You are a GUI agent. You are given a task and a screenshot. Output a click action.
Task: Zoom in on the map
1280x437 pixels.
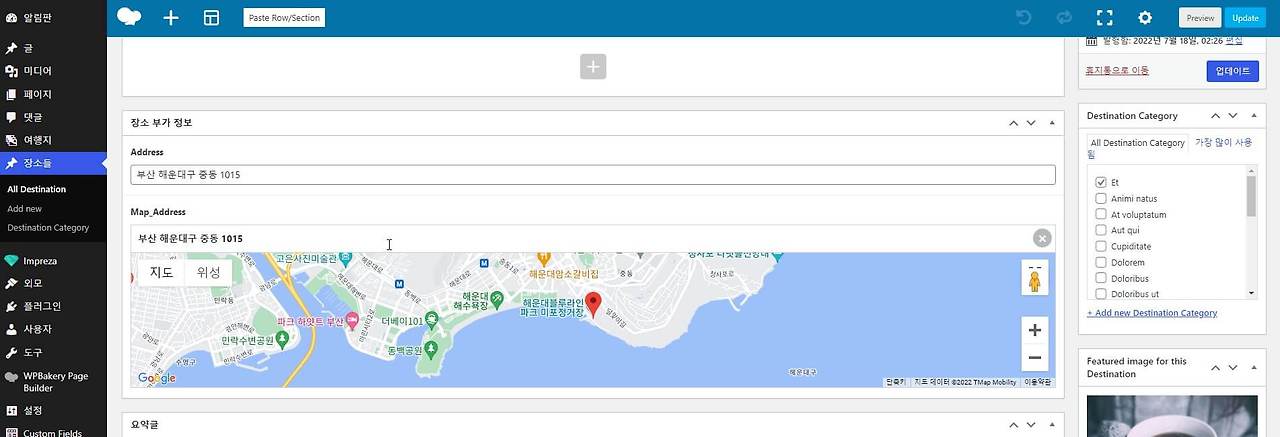tap(1035, 330)
